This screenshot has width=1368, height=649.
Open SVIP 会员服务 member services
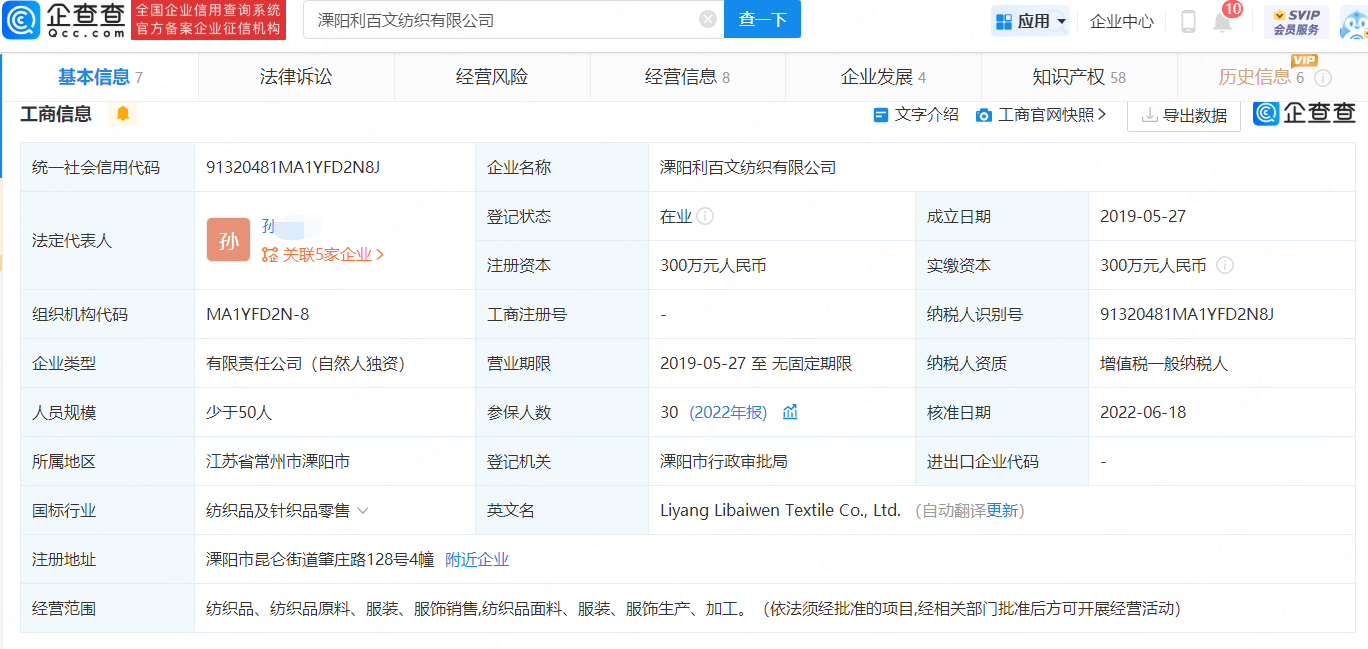point(1296,19)
